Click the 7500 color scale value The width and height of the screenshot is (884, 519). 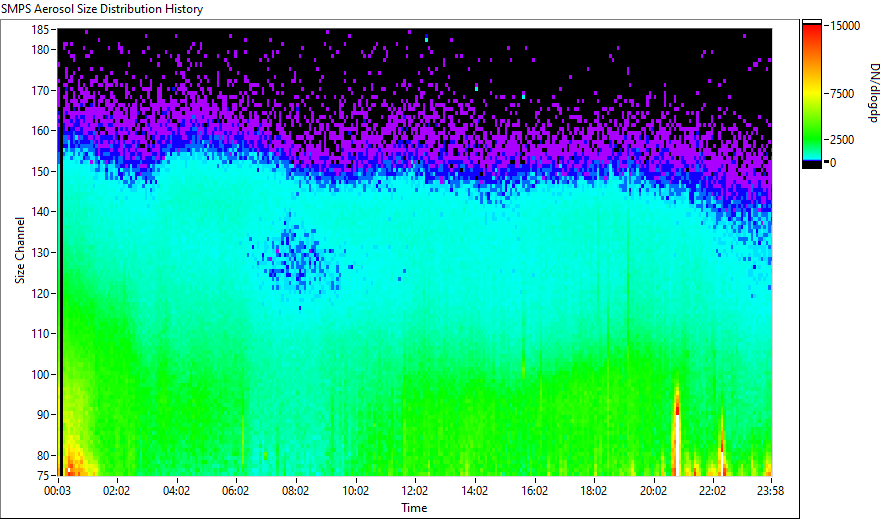[x=842, y=94]
